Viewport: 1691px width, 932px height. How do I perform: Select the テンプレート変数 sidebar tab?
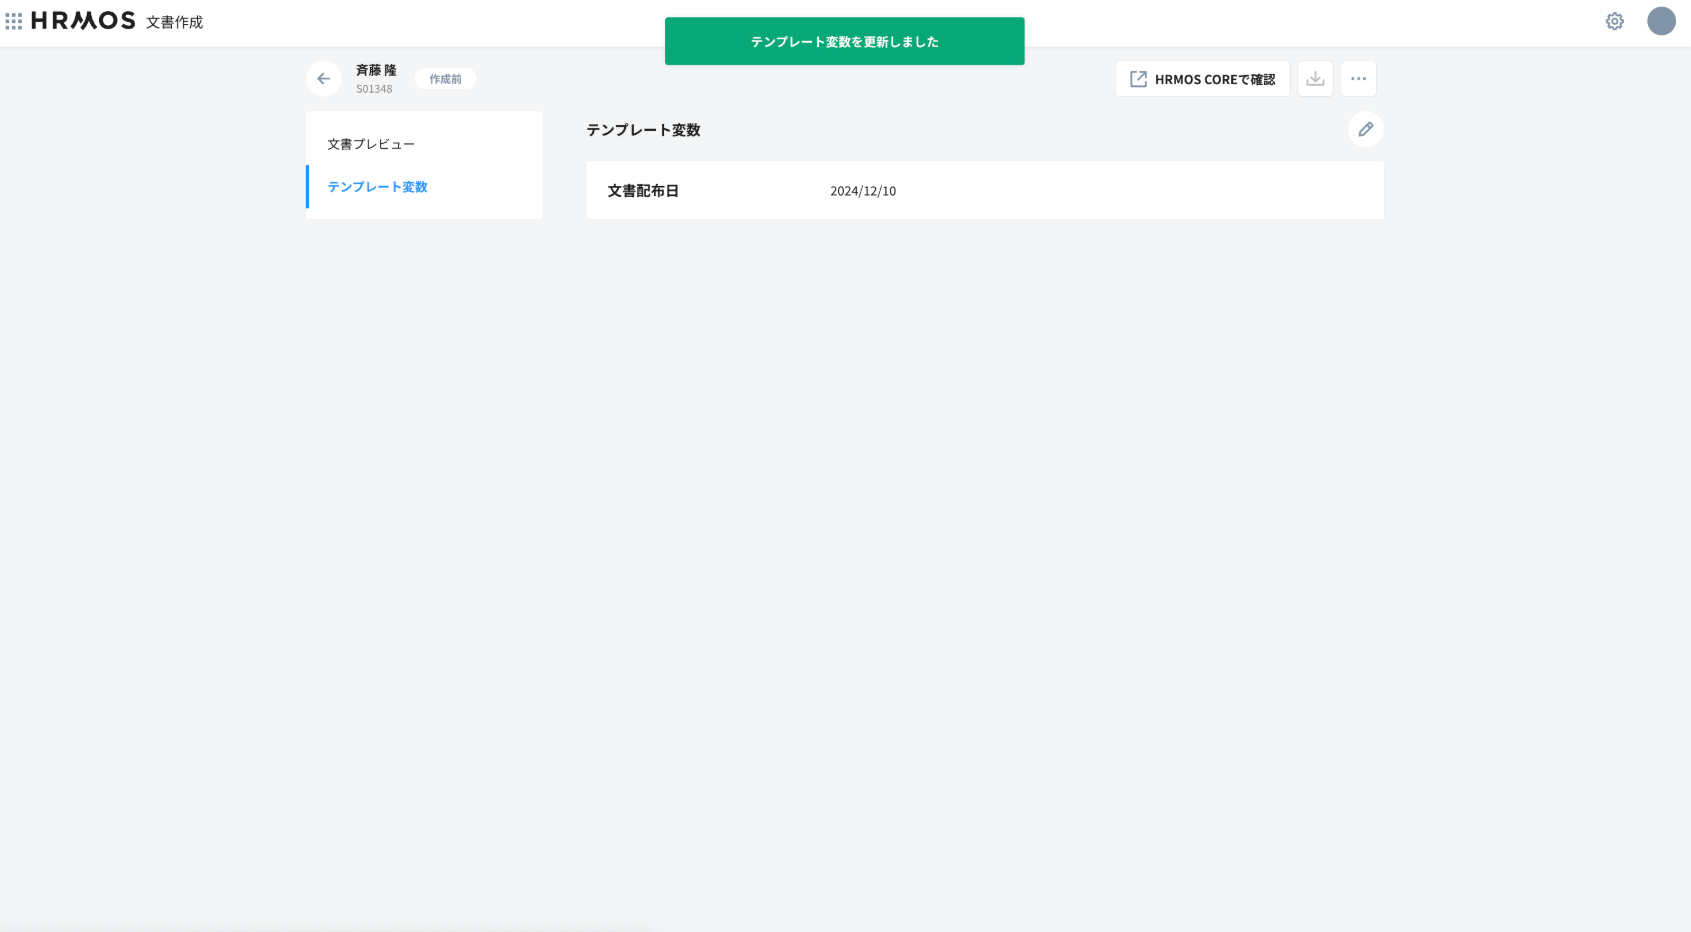377,187
